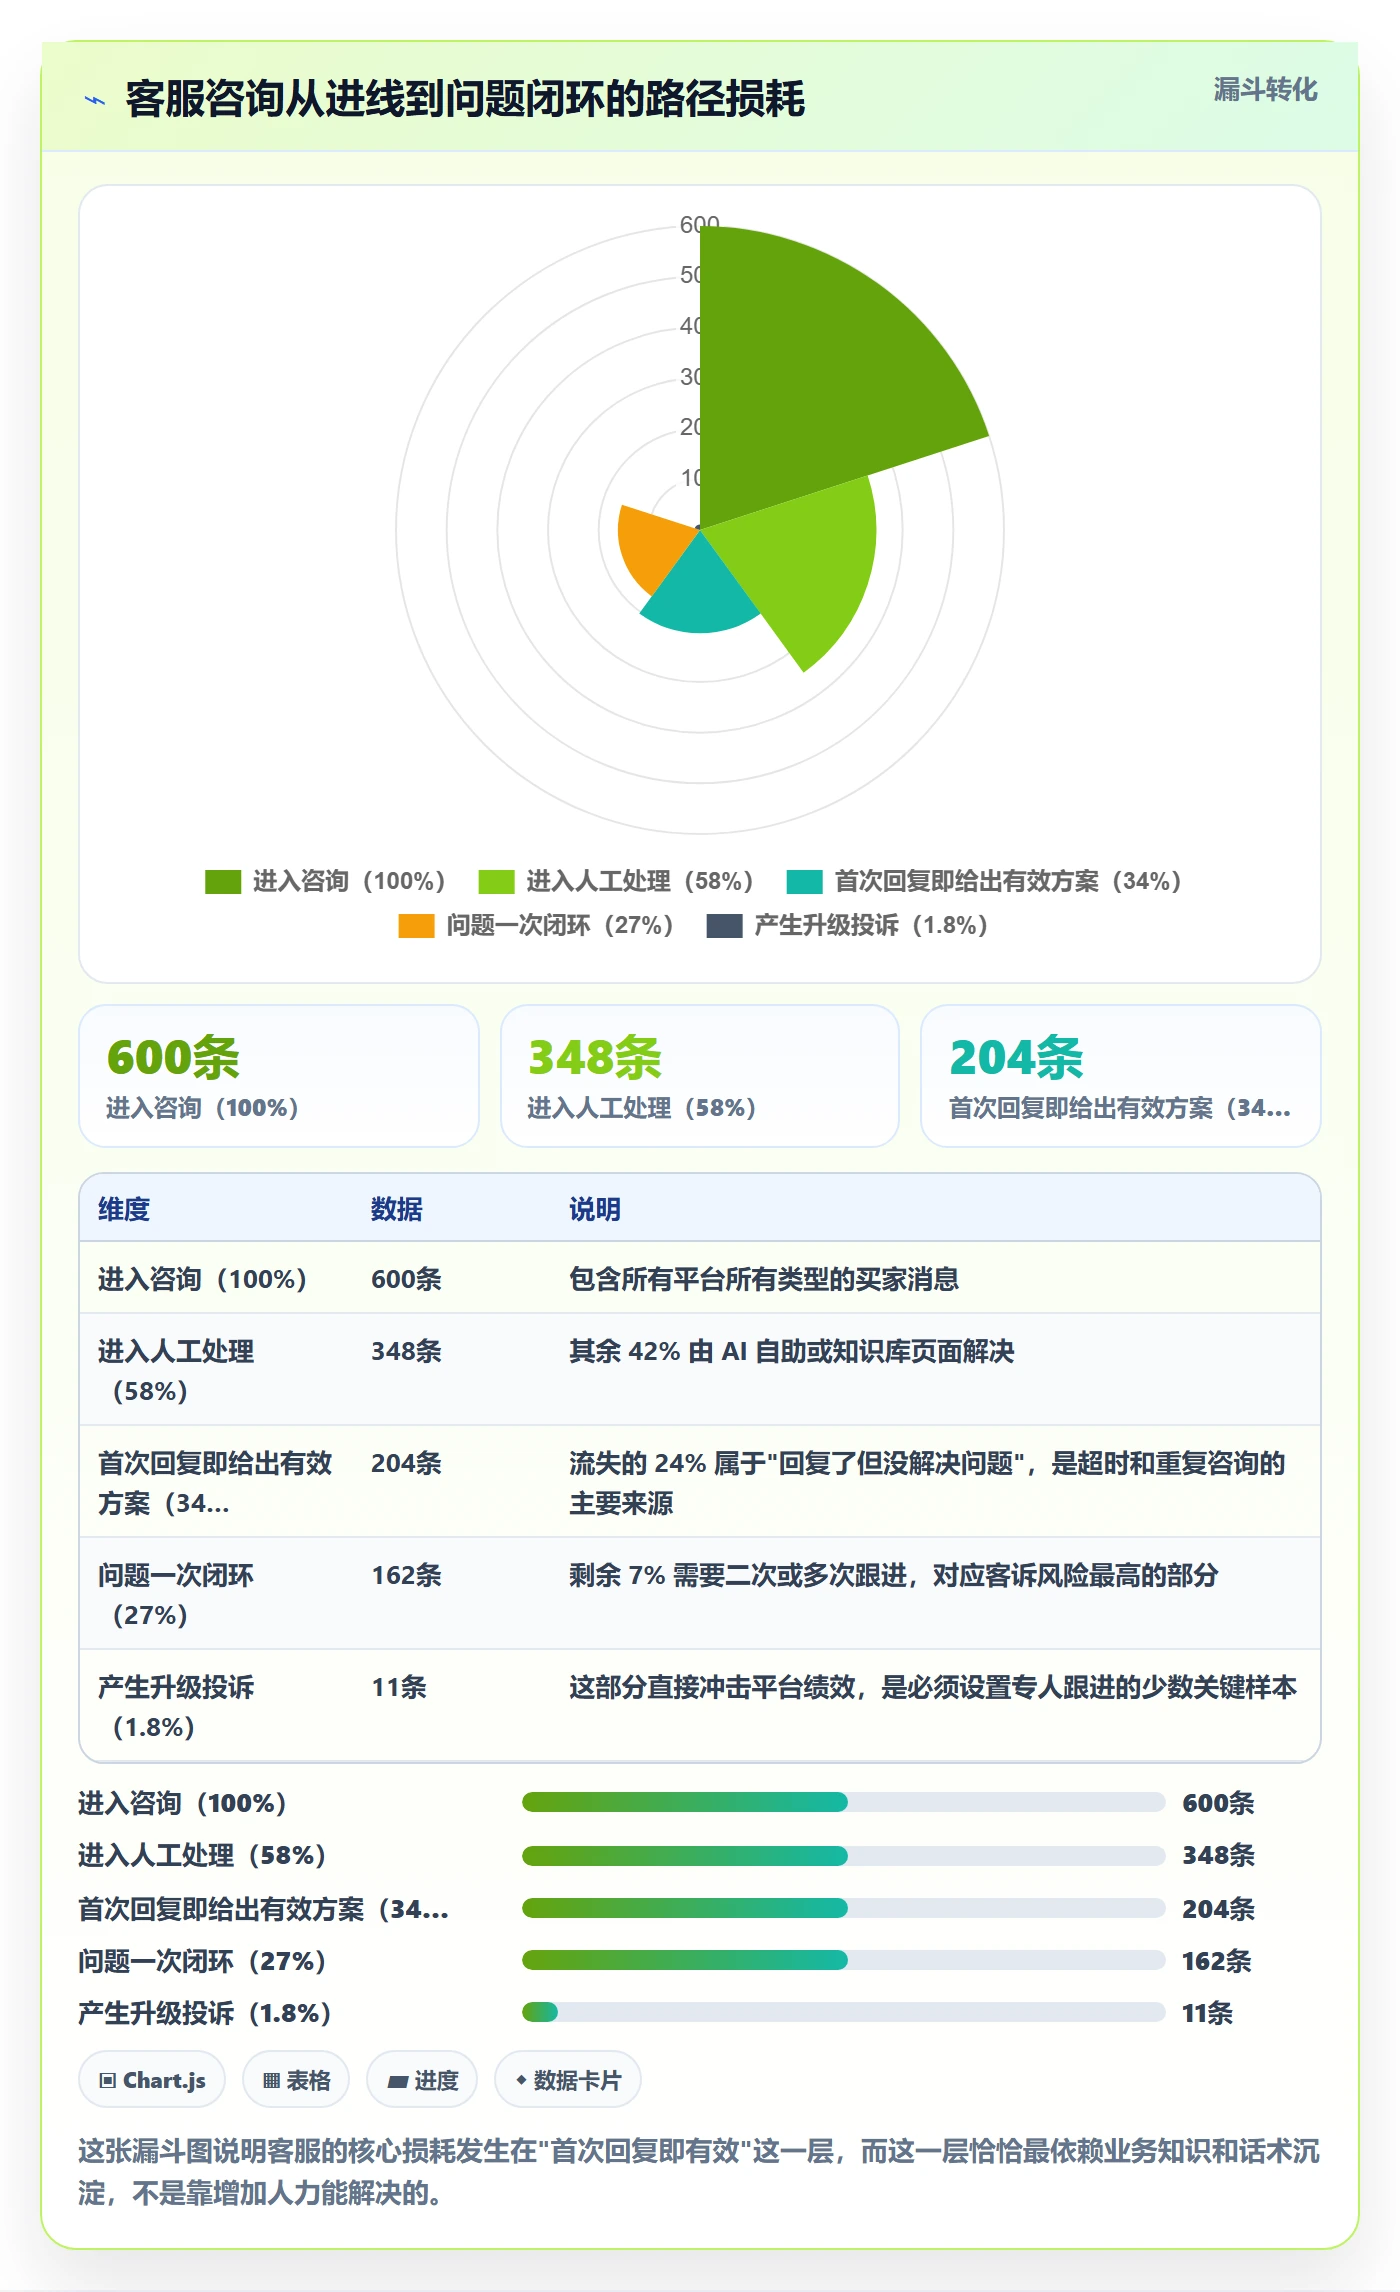The height and width of the screenshot is (2292, 1400).
Task: Click the 11条 value beside the progress bar
Action: pos(1208,2013)
